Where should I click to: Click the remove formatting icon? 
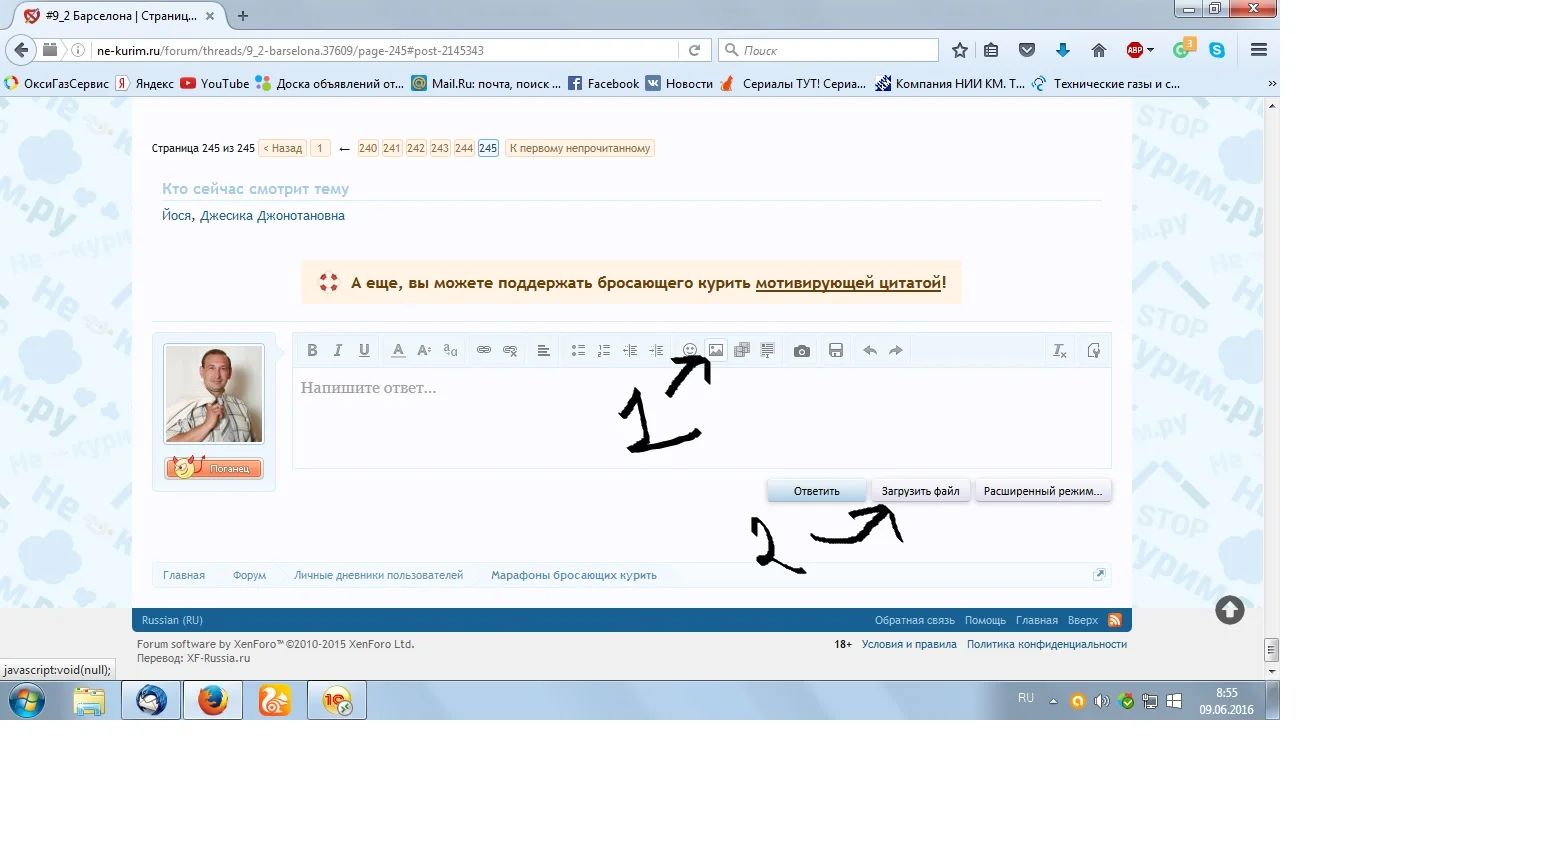pos(1059,350)
